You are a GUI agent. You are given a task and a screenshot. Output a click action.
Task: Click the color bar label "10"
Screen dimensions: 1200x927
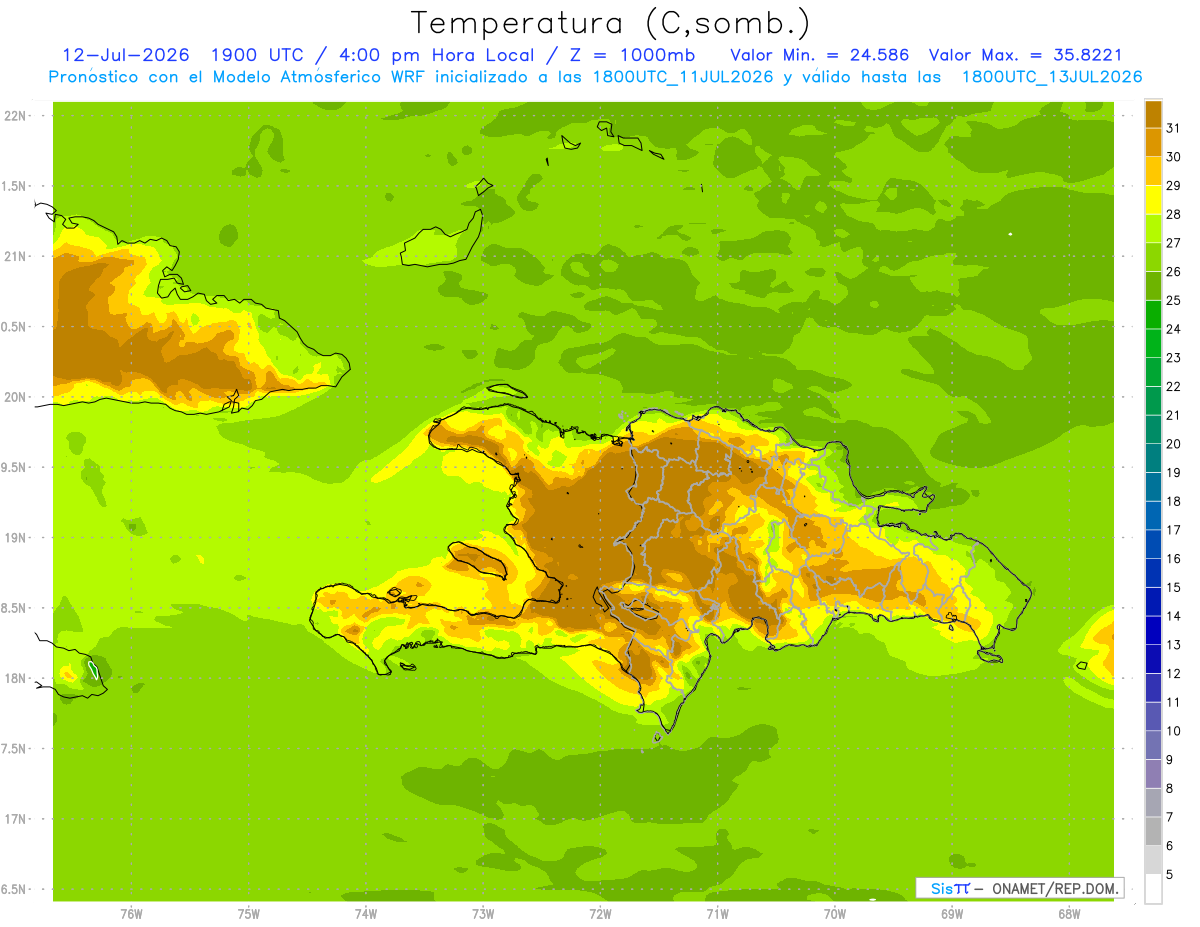[1174, 731]
